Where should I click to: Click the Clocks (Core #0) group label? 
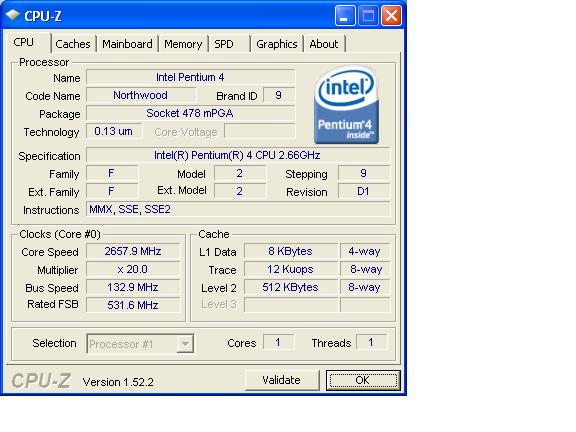pyautogui.click(x=60, y=234)
